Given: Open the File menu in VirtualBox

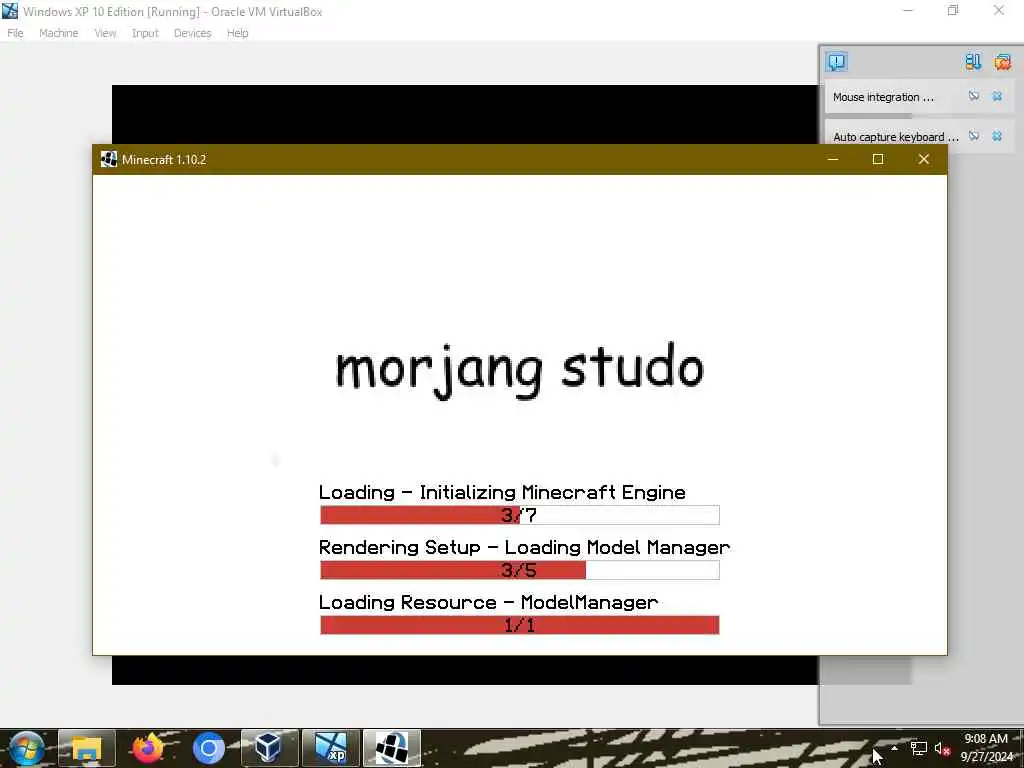Looking at the screenshot, I should coord(15,33).
